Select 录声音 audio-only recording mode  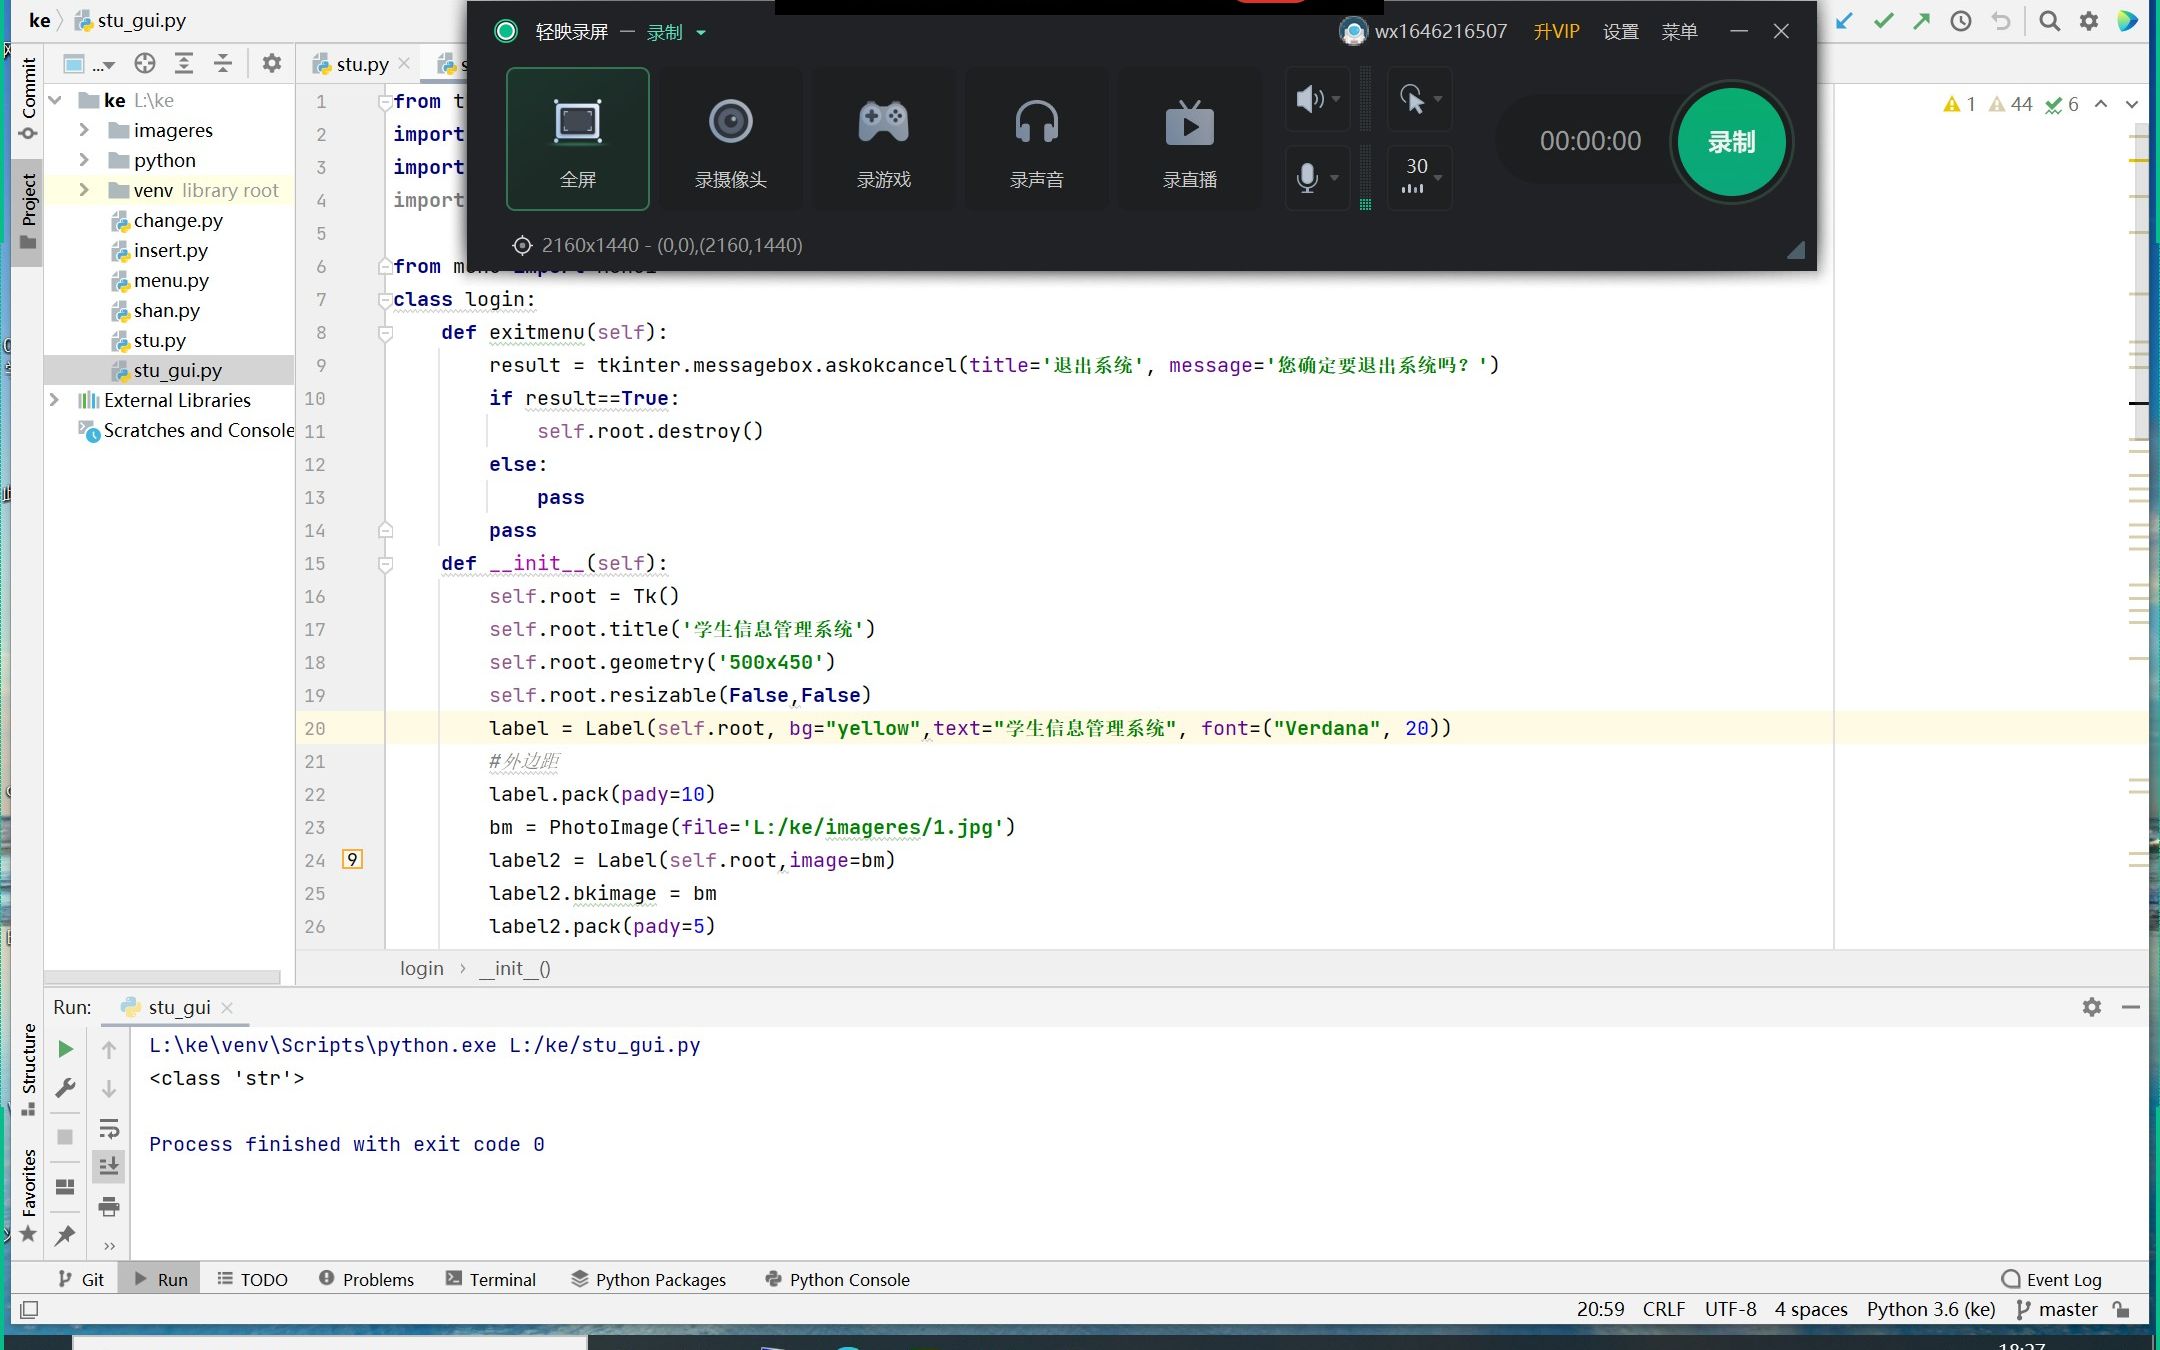[x=1036, y=140]
